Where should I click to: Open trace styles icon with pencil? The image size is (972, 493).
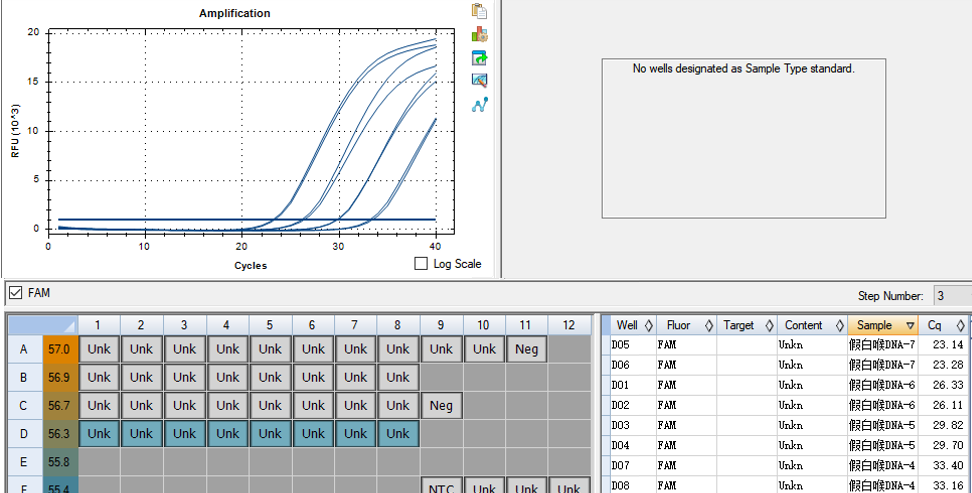point(479,81)
